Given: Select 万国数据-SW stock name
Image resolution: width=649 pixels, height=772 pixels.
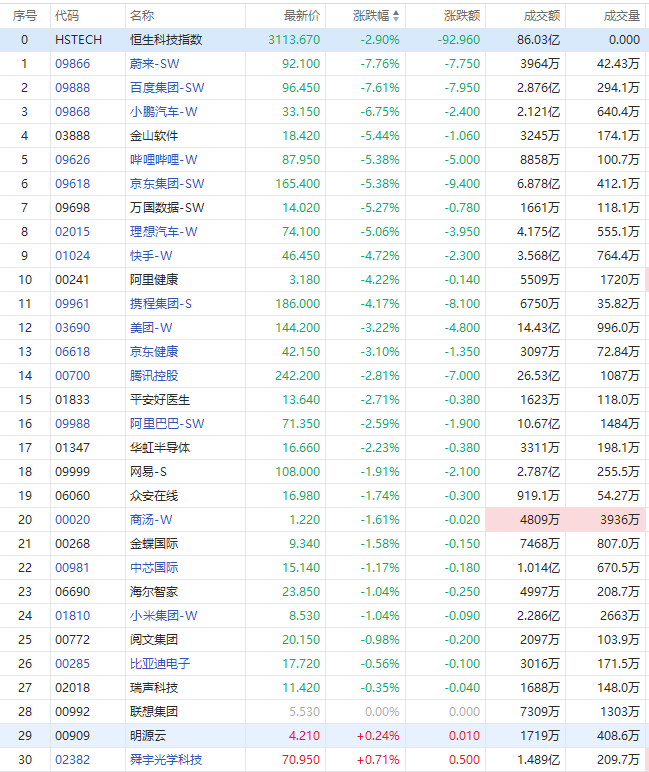Looking at the screenshot, I should (x=167, y=208).
